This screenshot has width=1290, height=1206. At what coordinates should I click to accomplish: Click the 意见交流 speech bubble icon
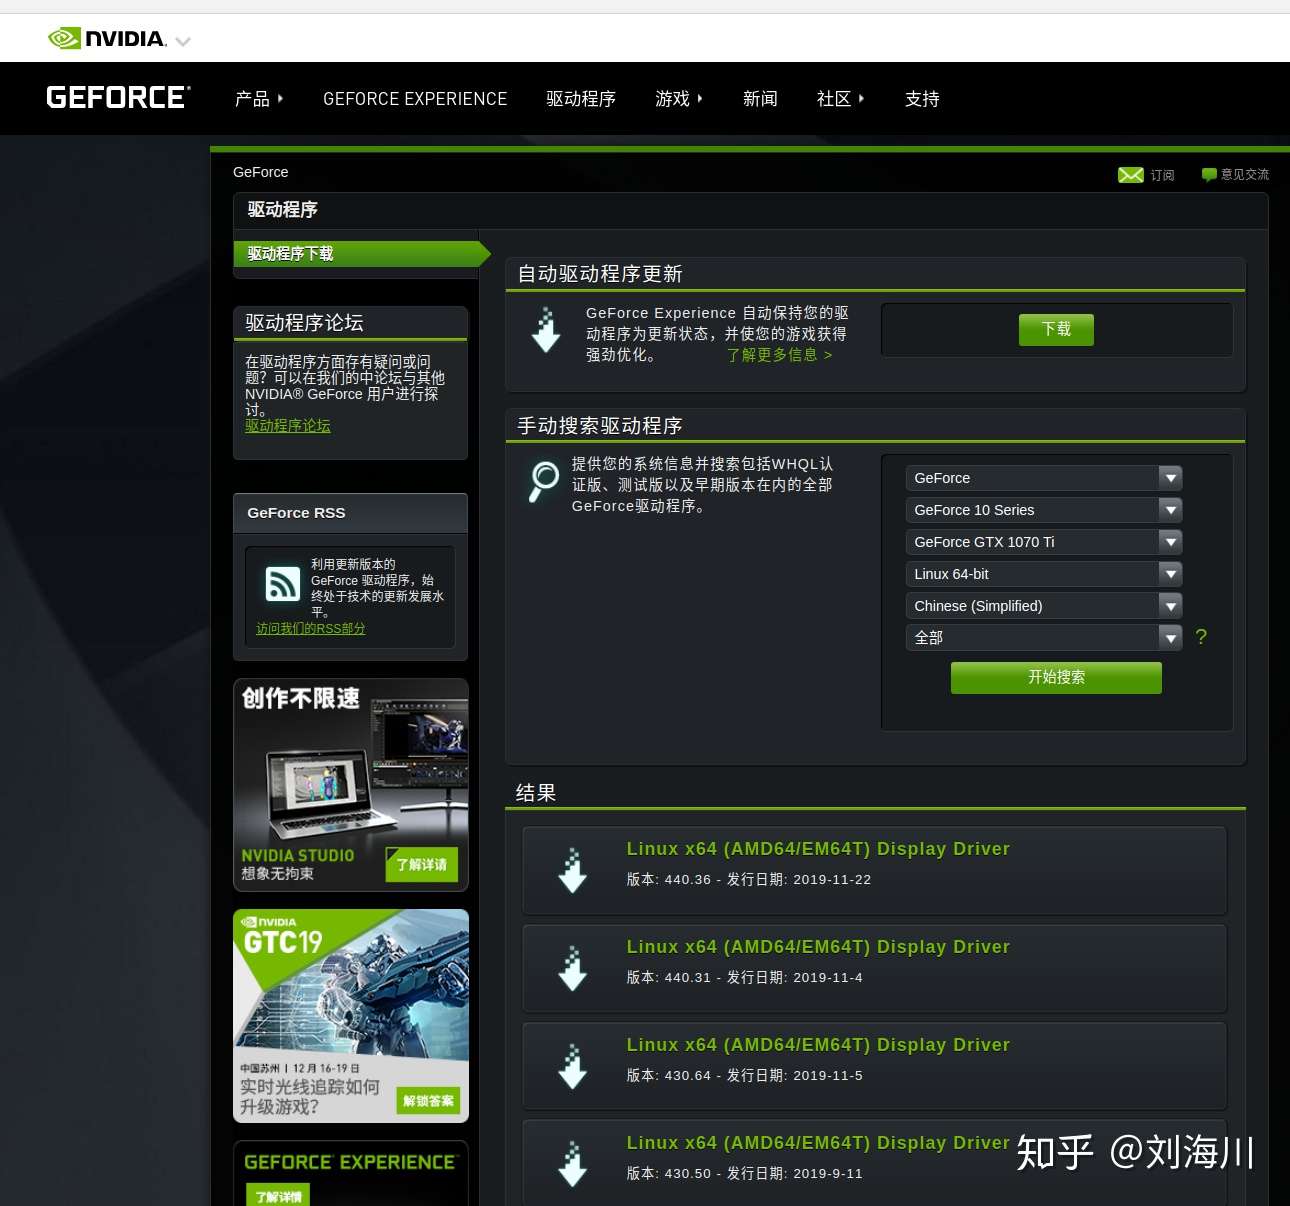pyautogui.click(x=1209, y=175)
